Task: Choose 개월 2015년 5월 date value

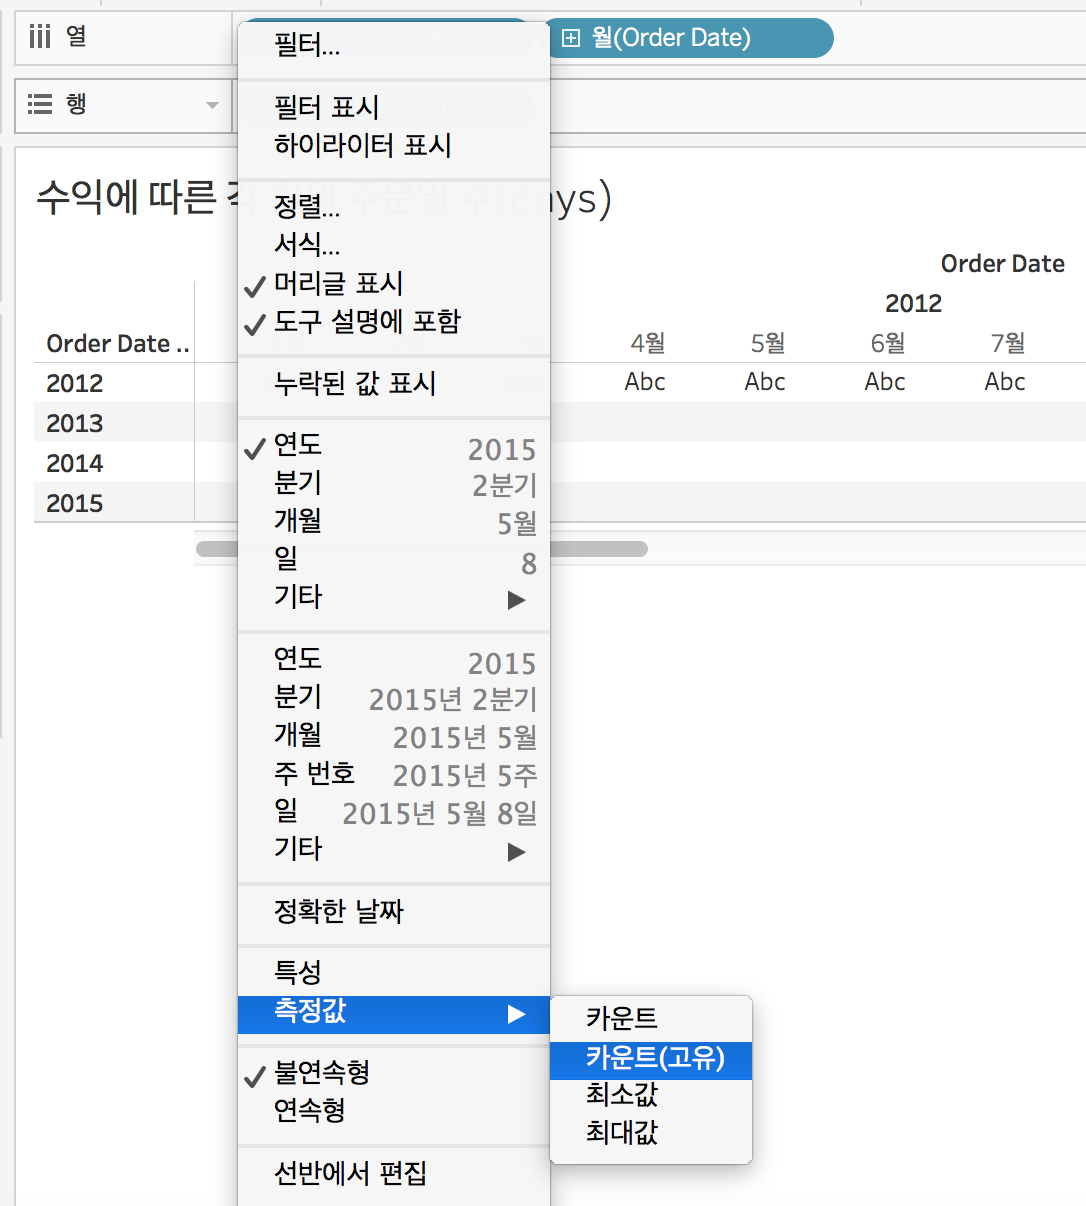Action: click(x=394, y=735)
